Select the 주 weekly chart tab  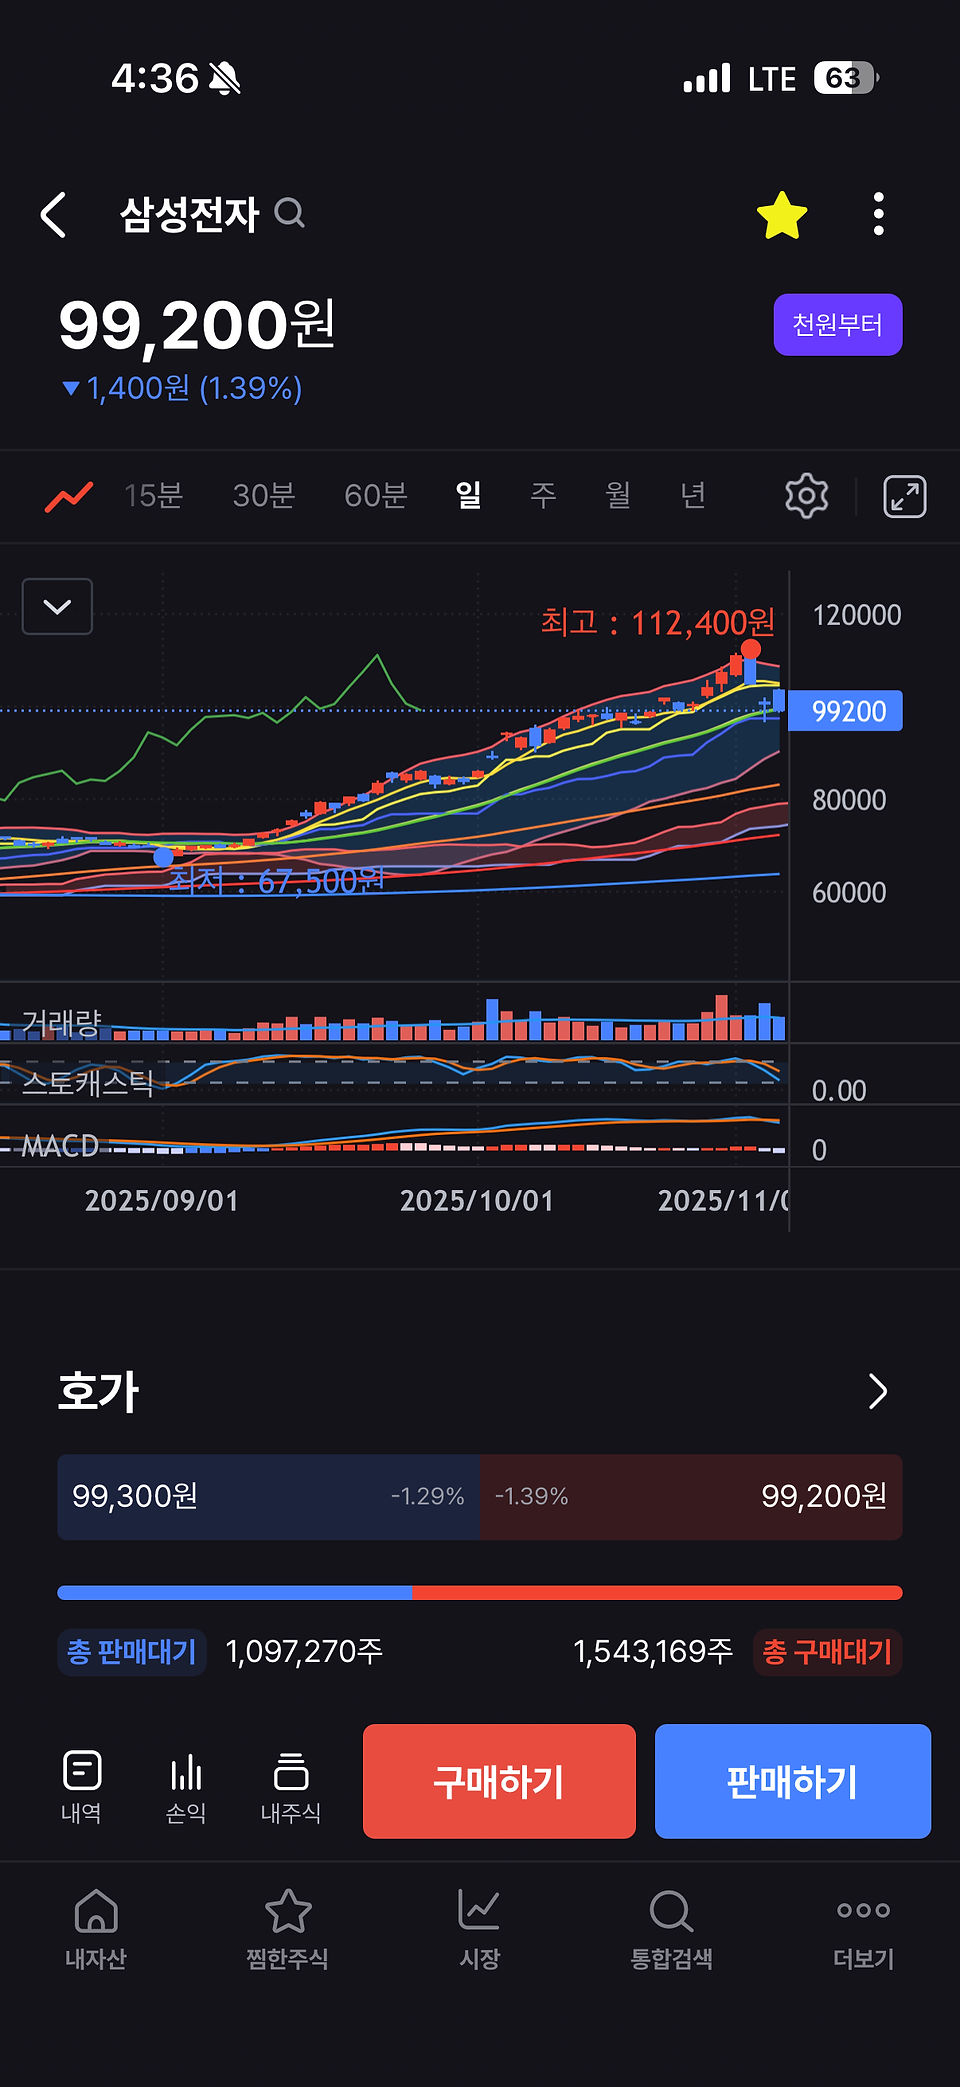543,495
